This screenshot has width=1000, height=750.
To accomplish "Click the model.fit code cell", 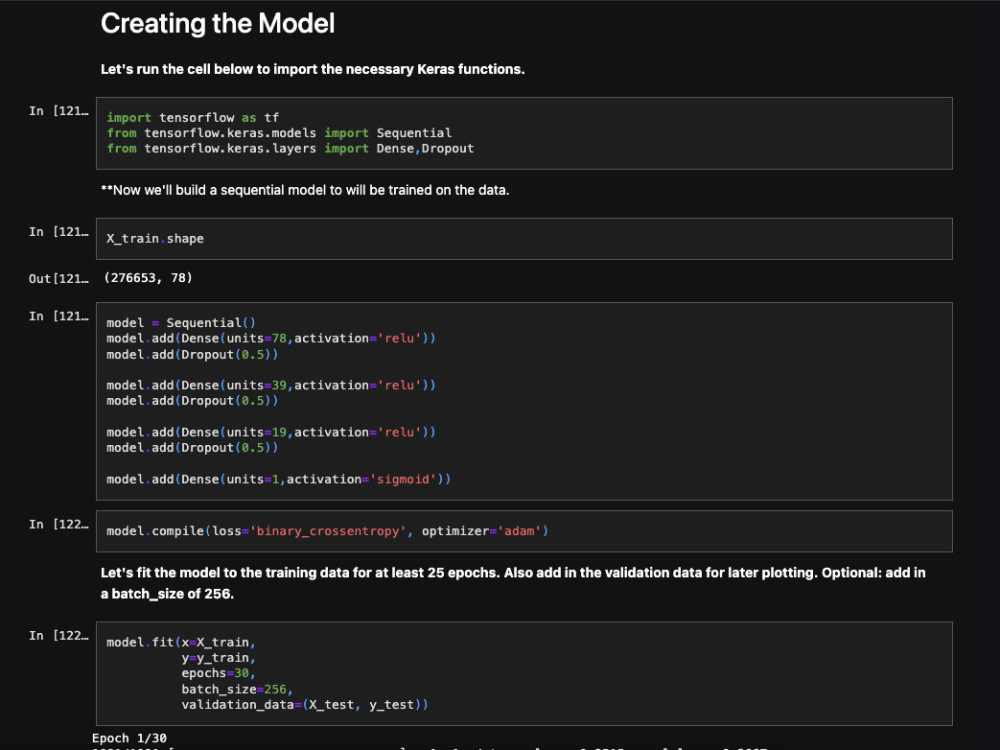I will pos(524,673).
